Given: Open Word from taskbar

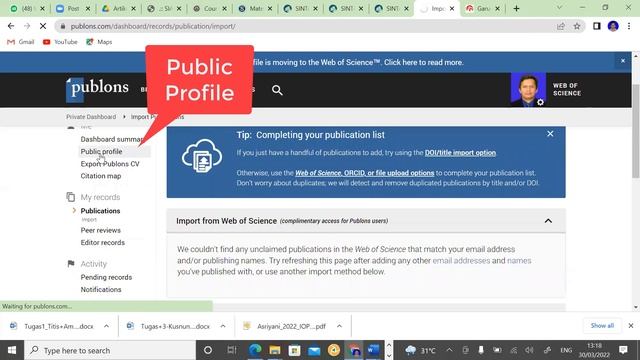Looking at the screenshot, I should coord(373,350).
